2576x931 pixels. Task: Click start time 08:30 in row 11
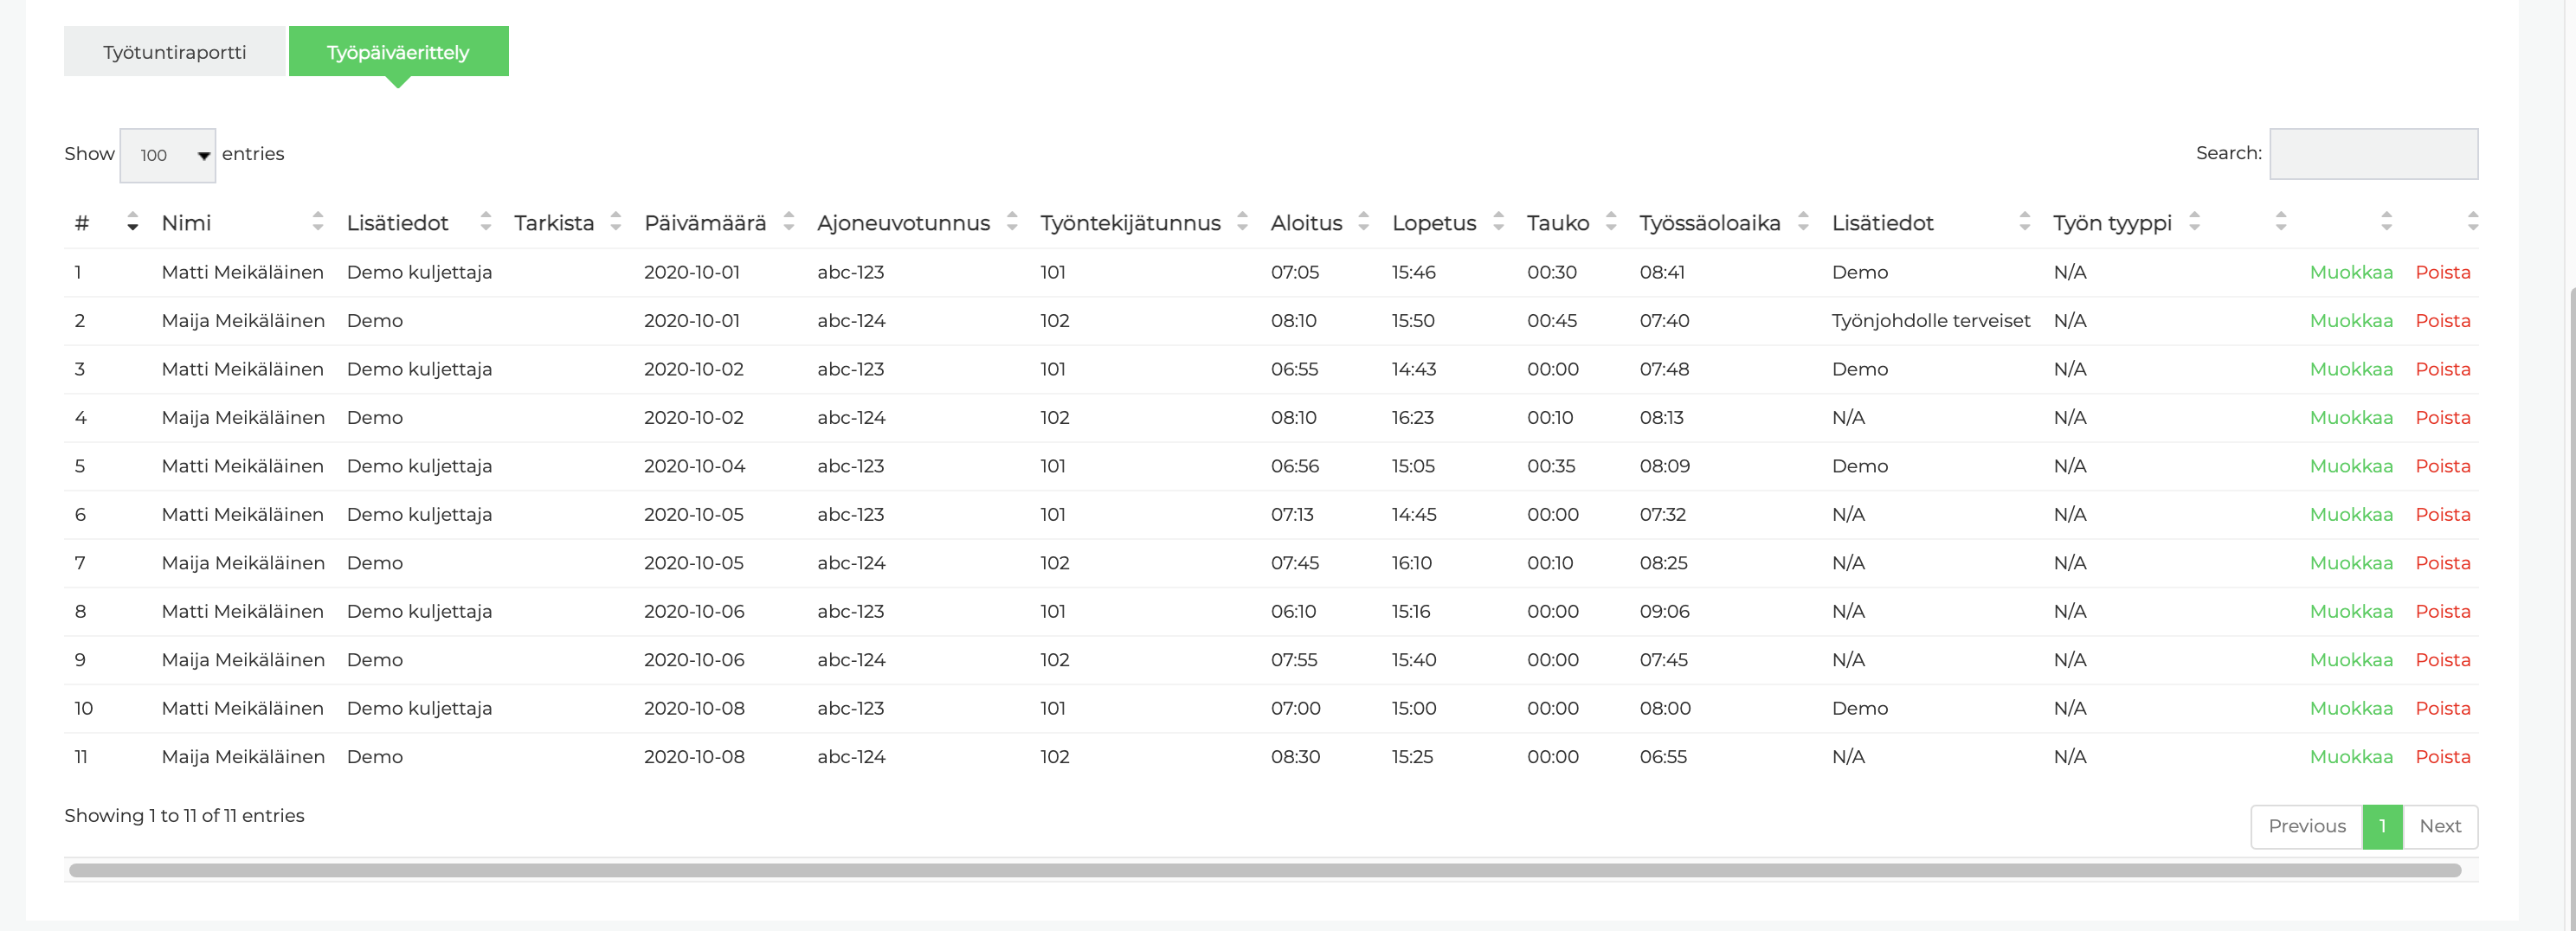(1295, 757)
